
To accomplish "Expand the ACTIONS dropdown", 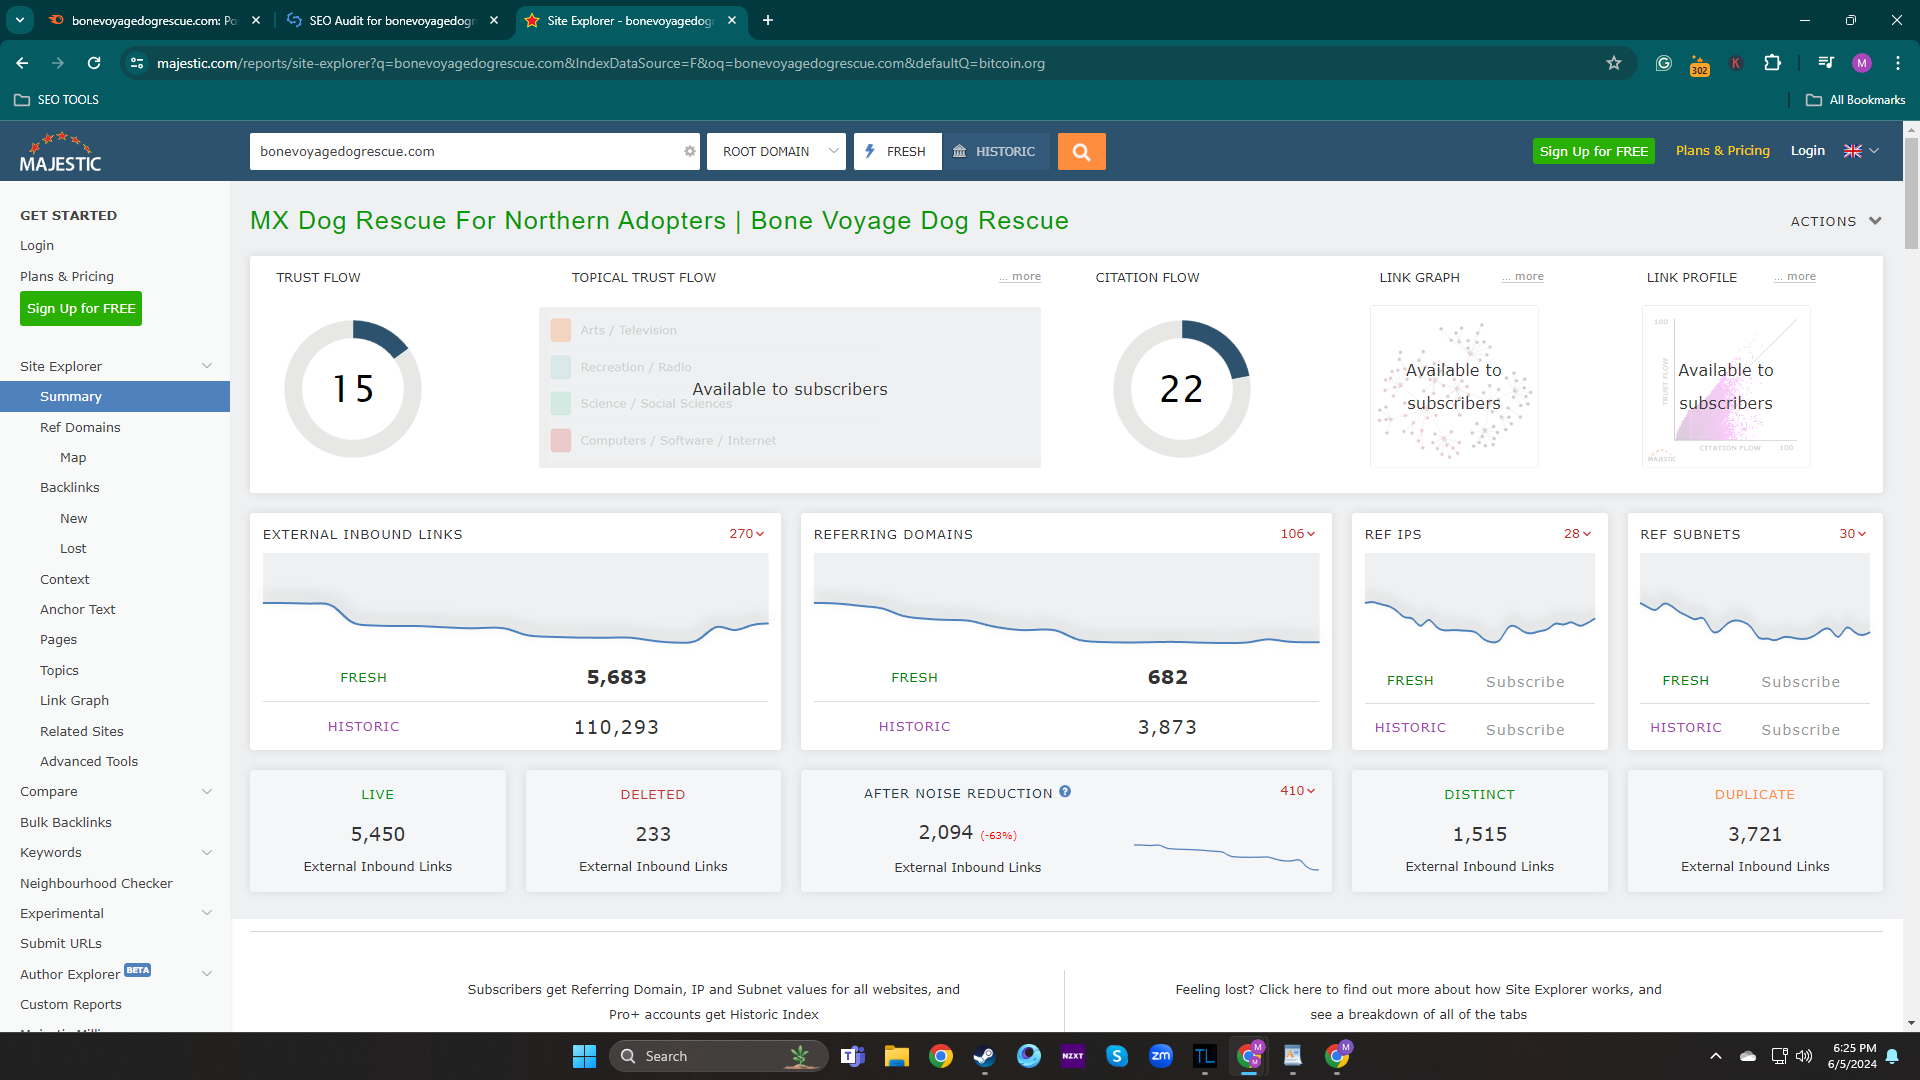I will pos(1835,221).
